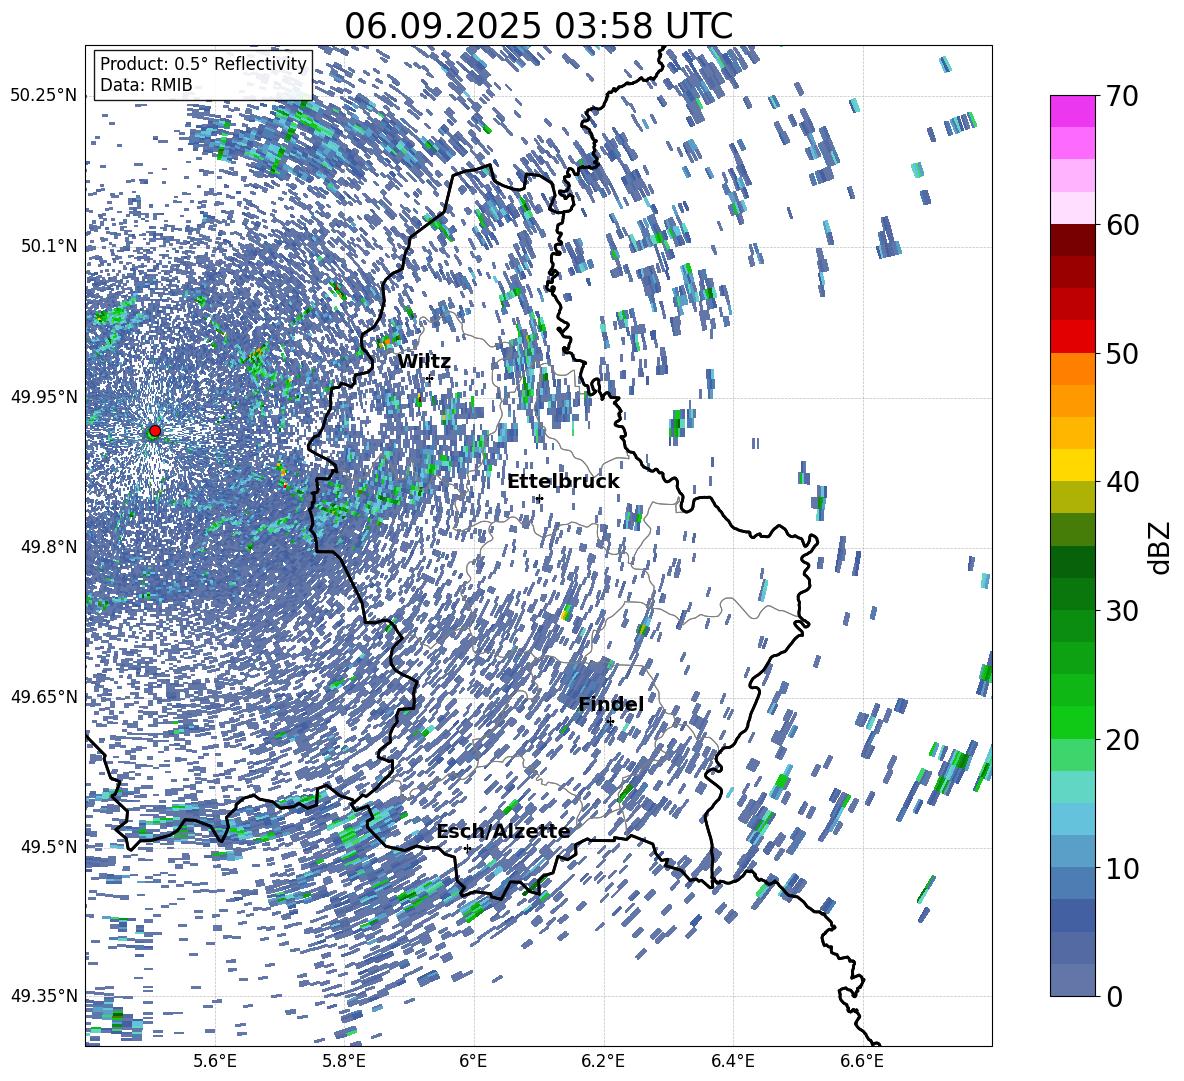The height and width of the screenshot is (1081, 1184).
Task: Click the Wiltz city label
Action: click(424, 362)
